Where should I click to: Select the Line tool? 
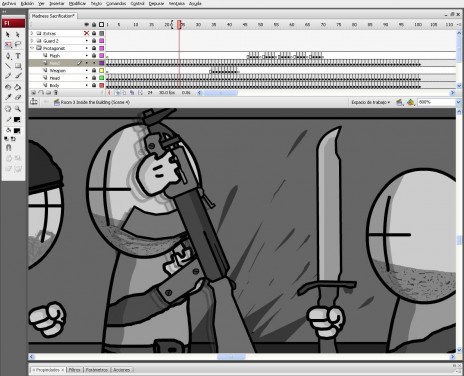click(x=8, y=66)
